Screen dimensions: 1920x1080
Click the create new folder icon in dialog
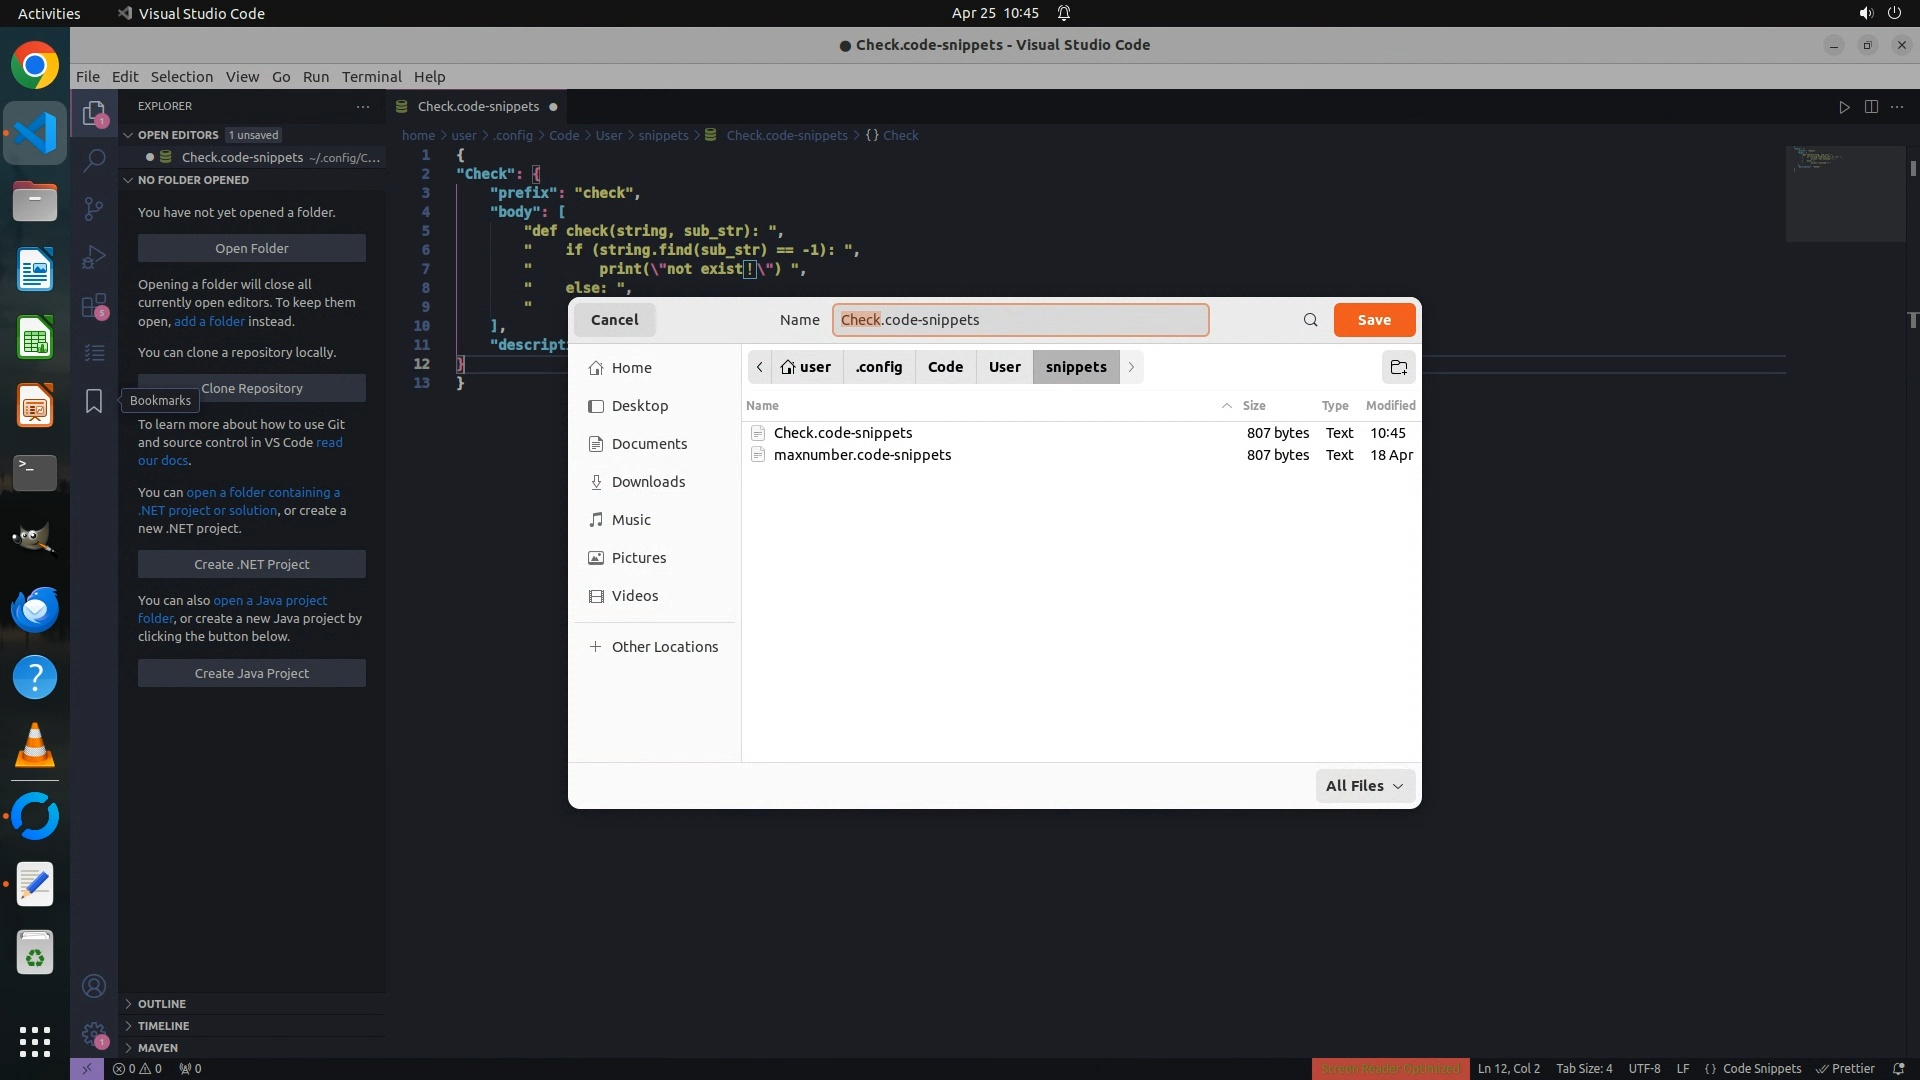(1398, 367)
